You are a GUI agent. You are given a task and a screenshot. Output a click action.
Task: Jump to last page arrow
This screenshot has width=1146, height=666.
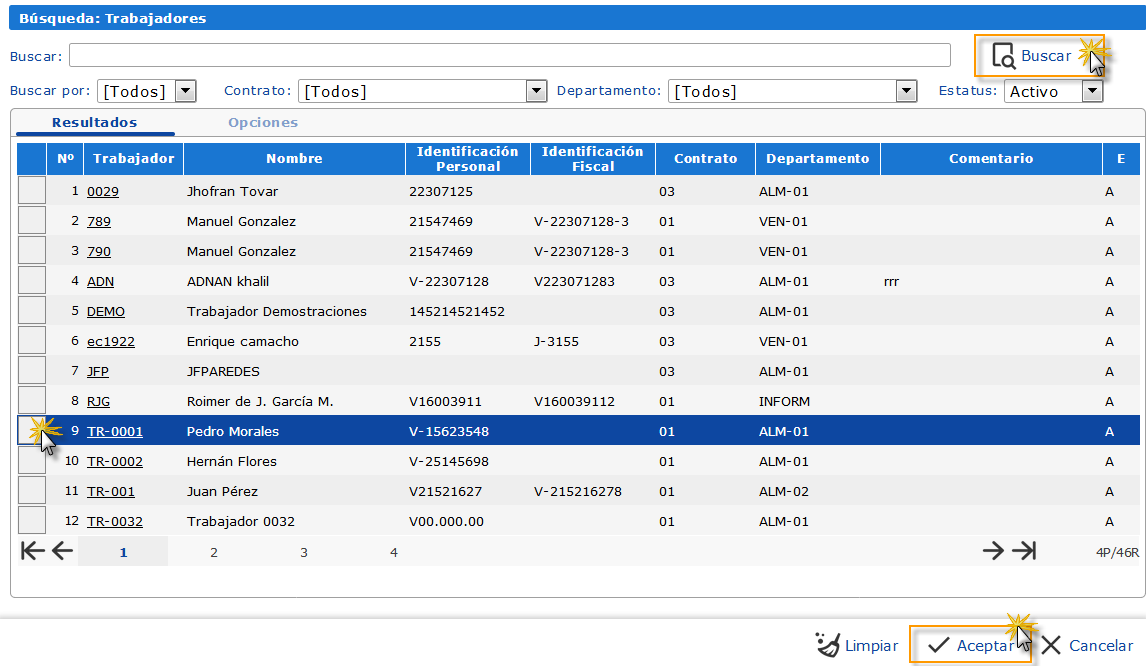pos(1024,551)
